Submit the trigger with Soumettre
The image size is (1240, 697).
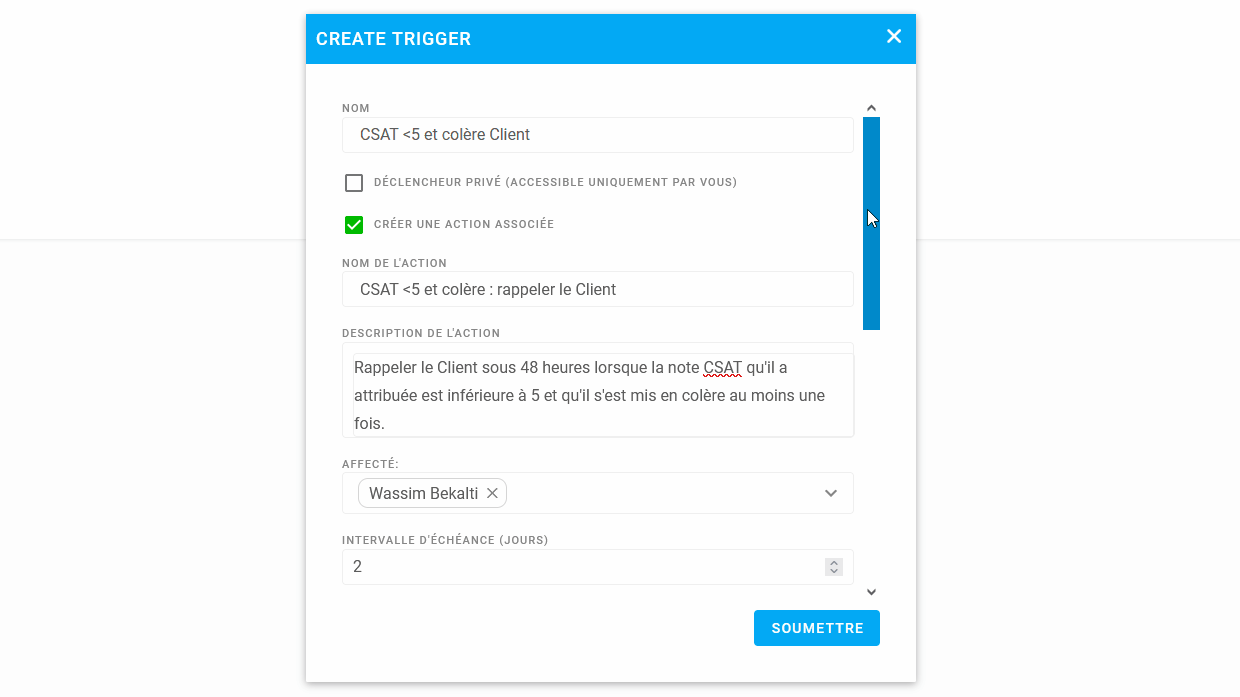pos(816,628)
